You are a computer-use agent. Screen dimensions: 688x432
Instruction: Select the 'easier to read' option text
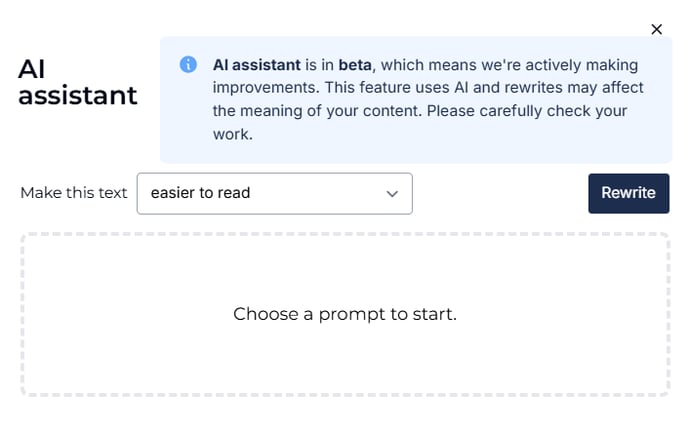[x=201, y=193]
